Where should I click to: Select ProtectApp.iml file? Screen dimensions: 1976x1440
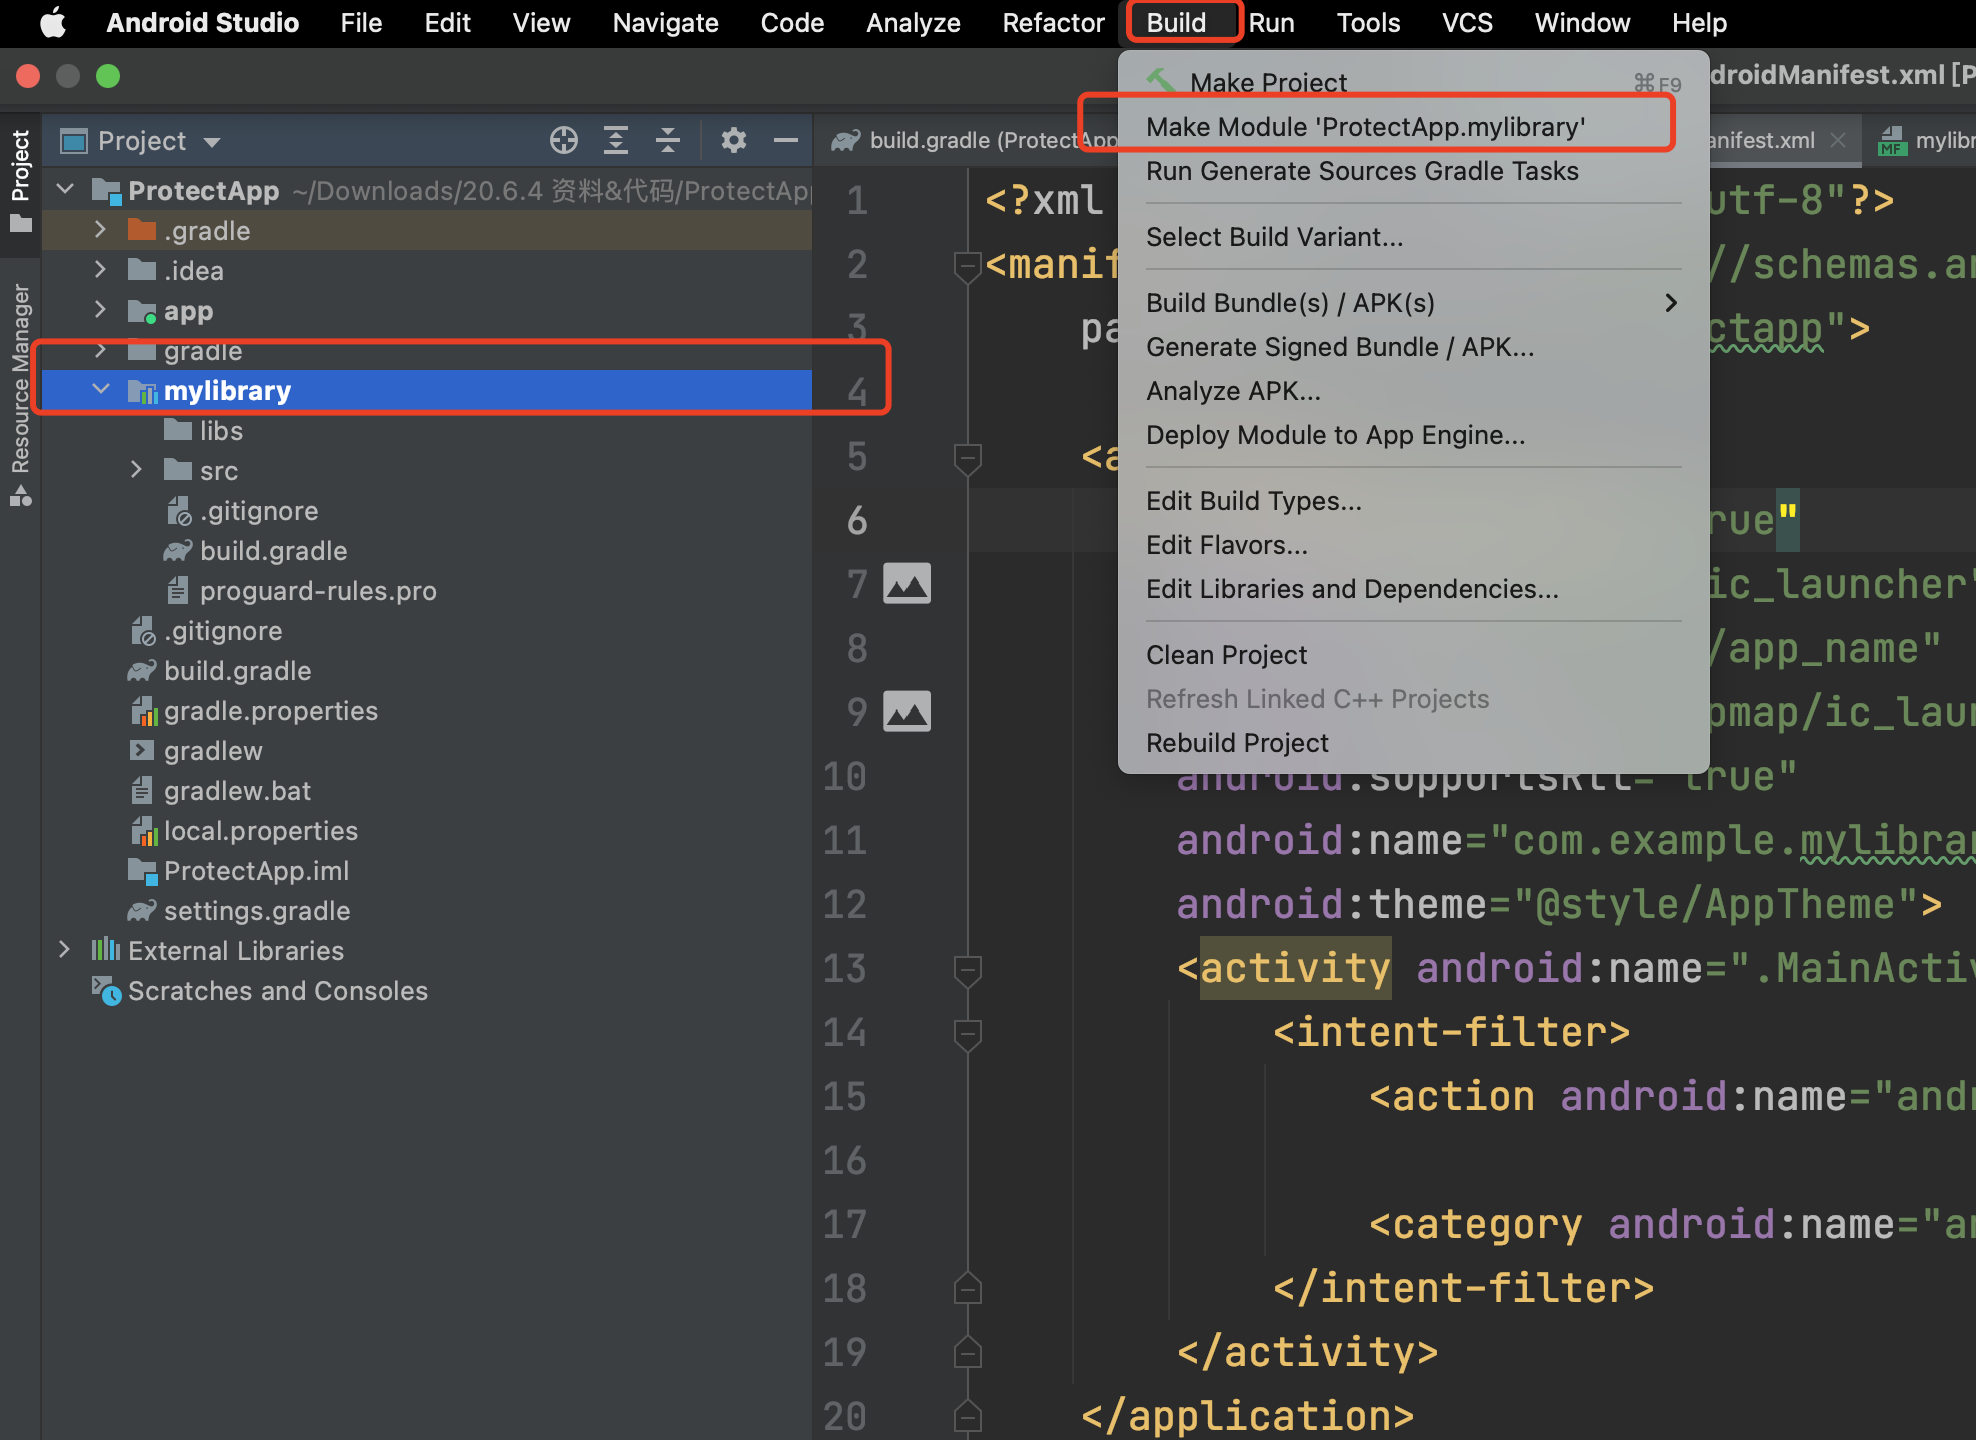(x=256, y=871)
